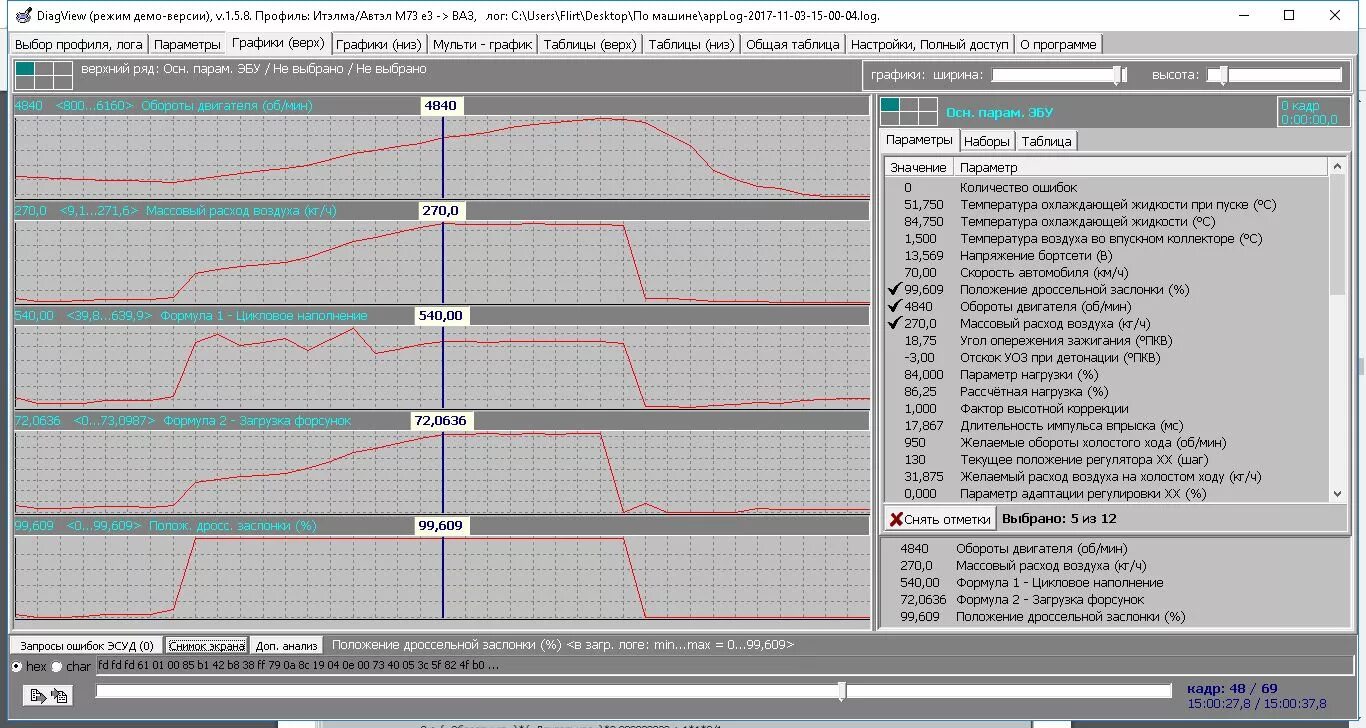
Task: Click the parameter list scroll-up arrow
Action: 1338,166
